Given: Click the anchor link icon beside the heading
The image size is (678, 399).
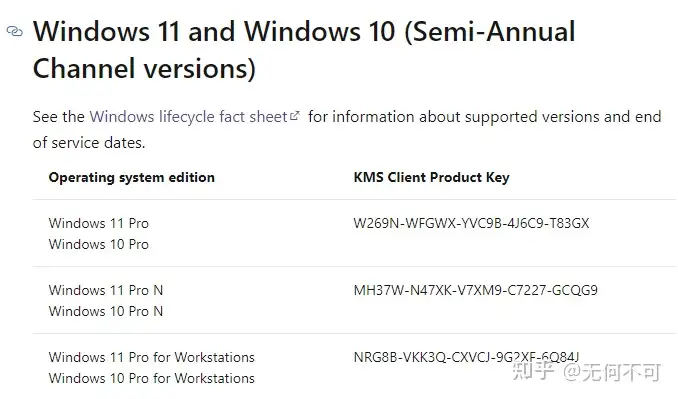Looking at the screenshot, I should 15,31.
